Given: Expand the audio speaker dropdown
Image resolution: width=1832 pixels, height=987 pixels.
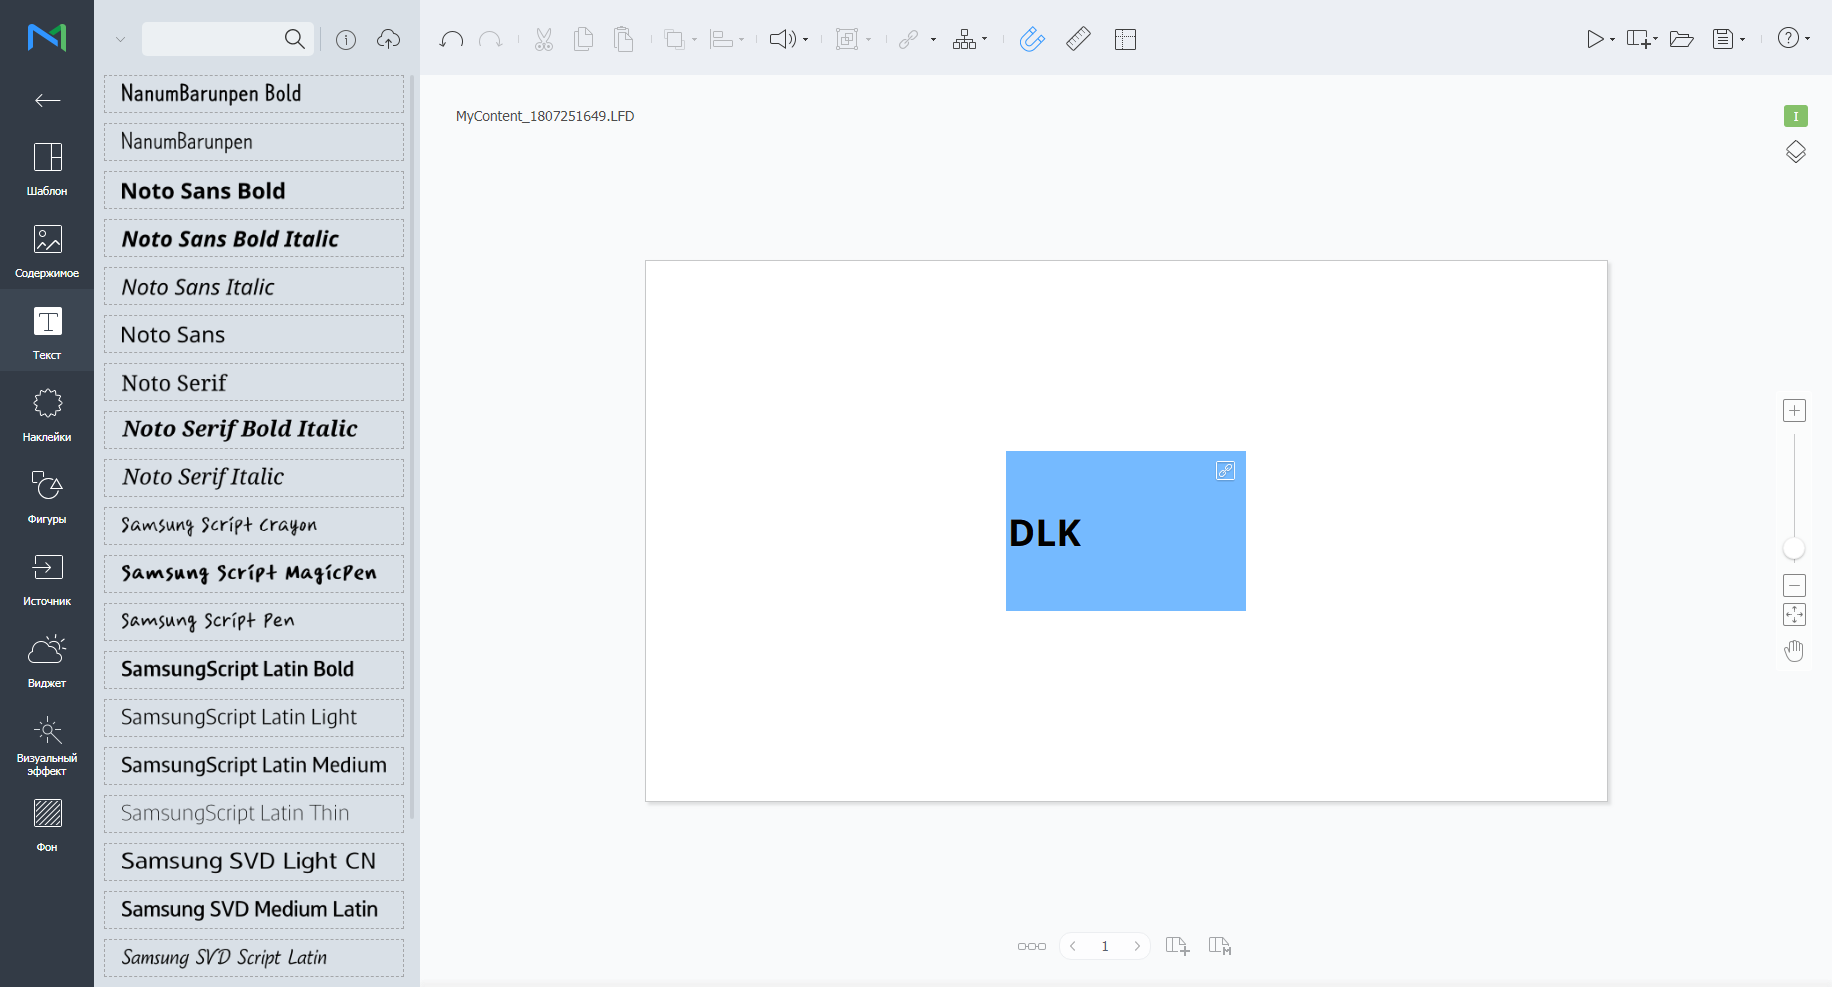Looking at the screenshot, I should [x=805, y=39].
